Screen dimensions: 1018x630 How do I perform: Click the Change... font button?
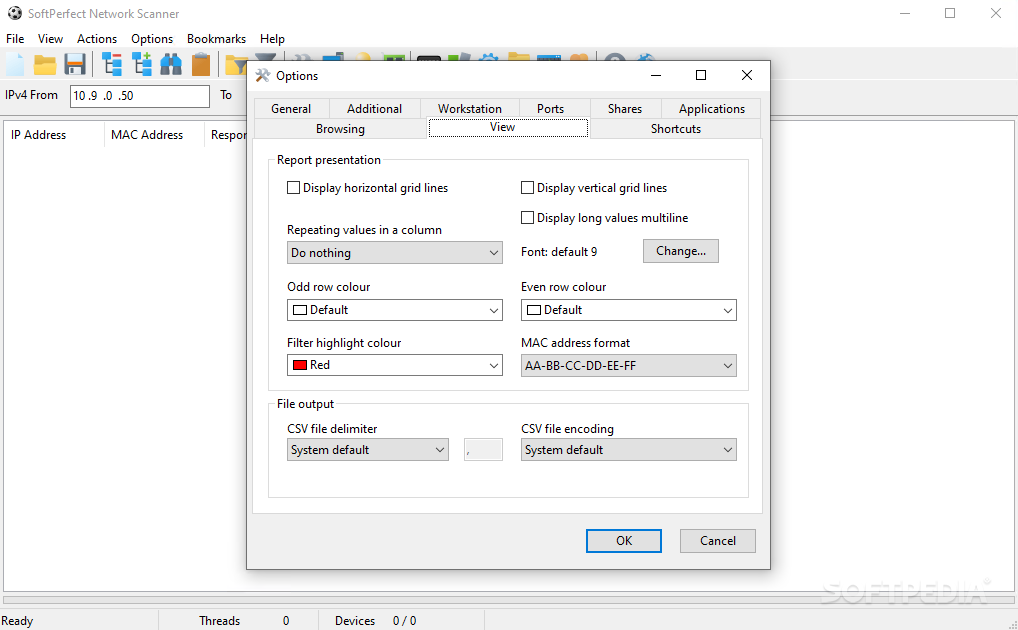680,251
